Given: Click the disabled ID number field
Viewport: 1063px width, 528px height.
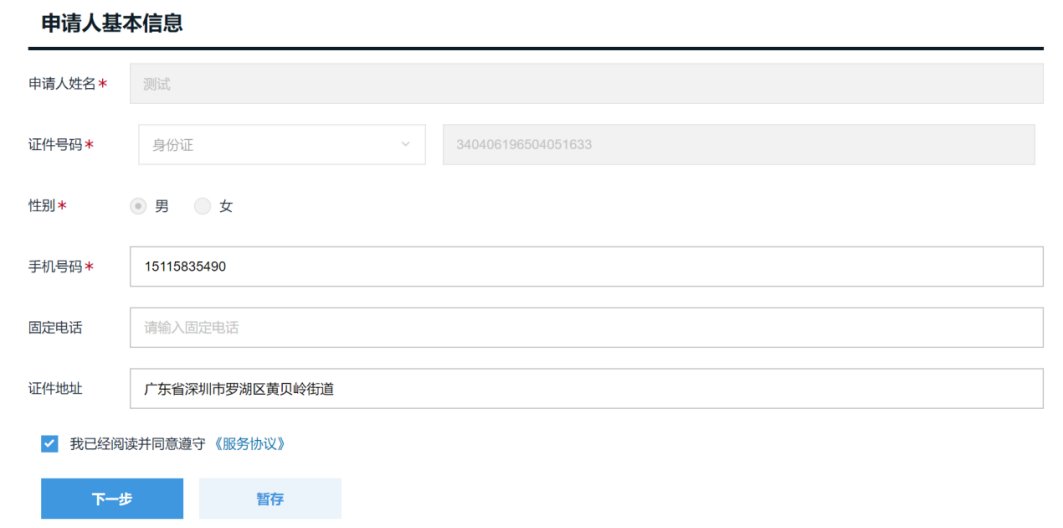Looking at the screenshot, I should (739, 144).
